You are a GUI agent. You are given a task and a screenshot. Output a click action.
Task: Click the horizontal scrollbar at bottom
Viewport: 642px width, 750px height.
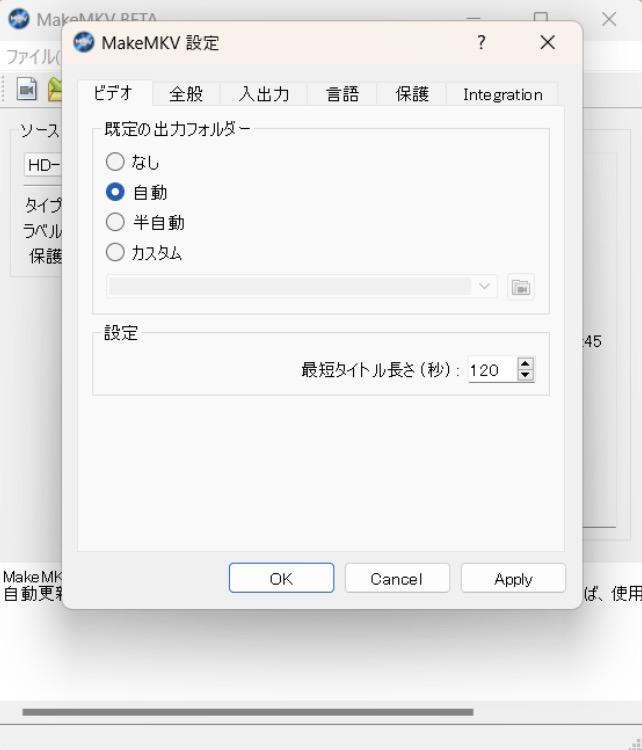[x=248, y=712]
